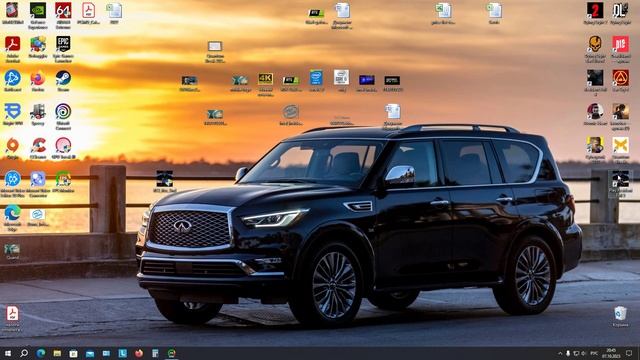Open the GeForce Experience desktop shortcut
The image size is (640, 360).
point(38,15)
